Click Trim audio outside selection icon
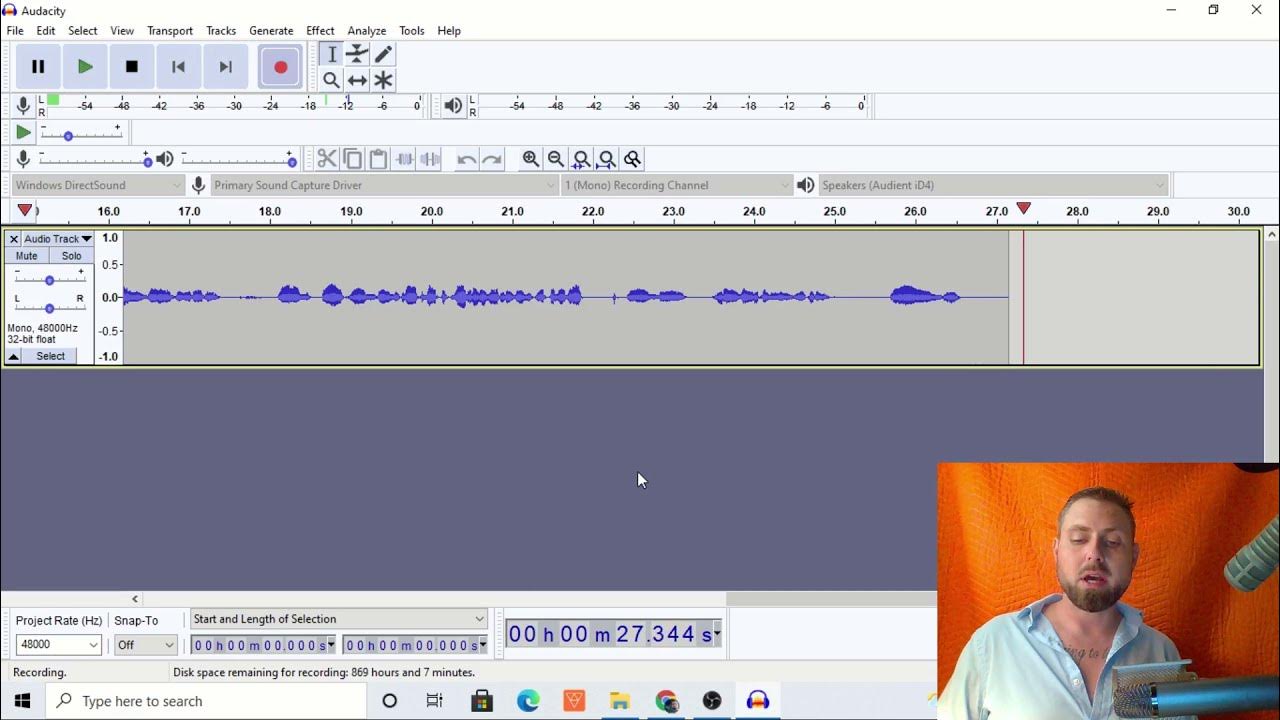1280x720 pixels. (x=404, y=159)
